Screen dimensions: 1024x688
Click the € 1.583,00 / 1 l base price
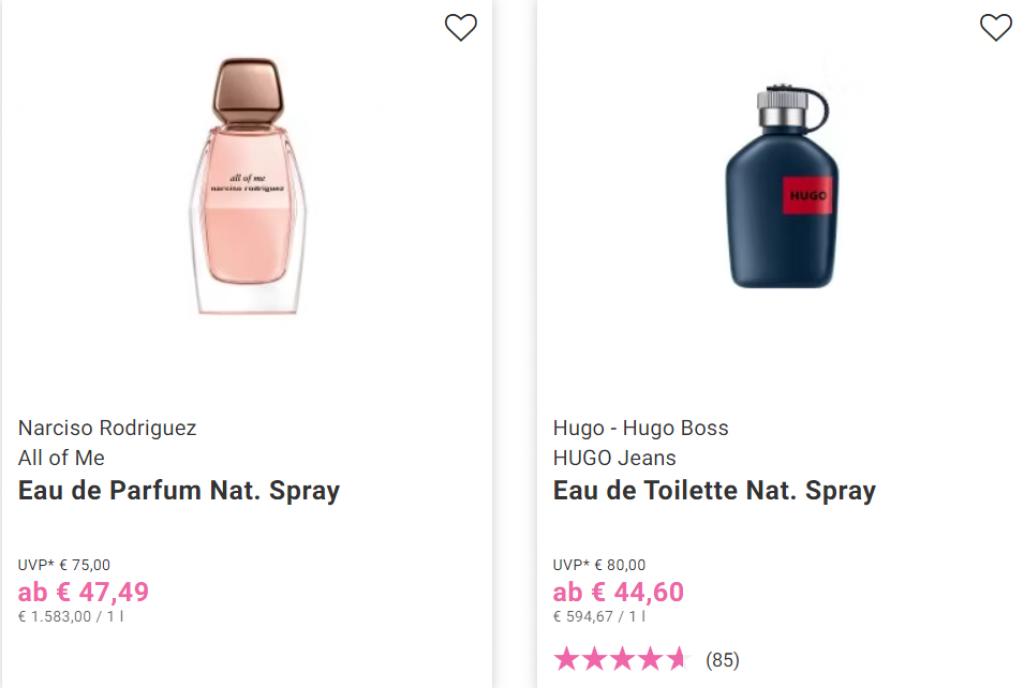point(71,616)
